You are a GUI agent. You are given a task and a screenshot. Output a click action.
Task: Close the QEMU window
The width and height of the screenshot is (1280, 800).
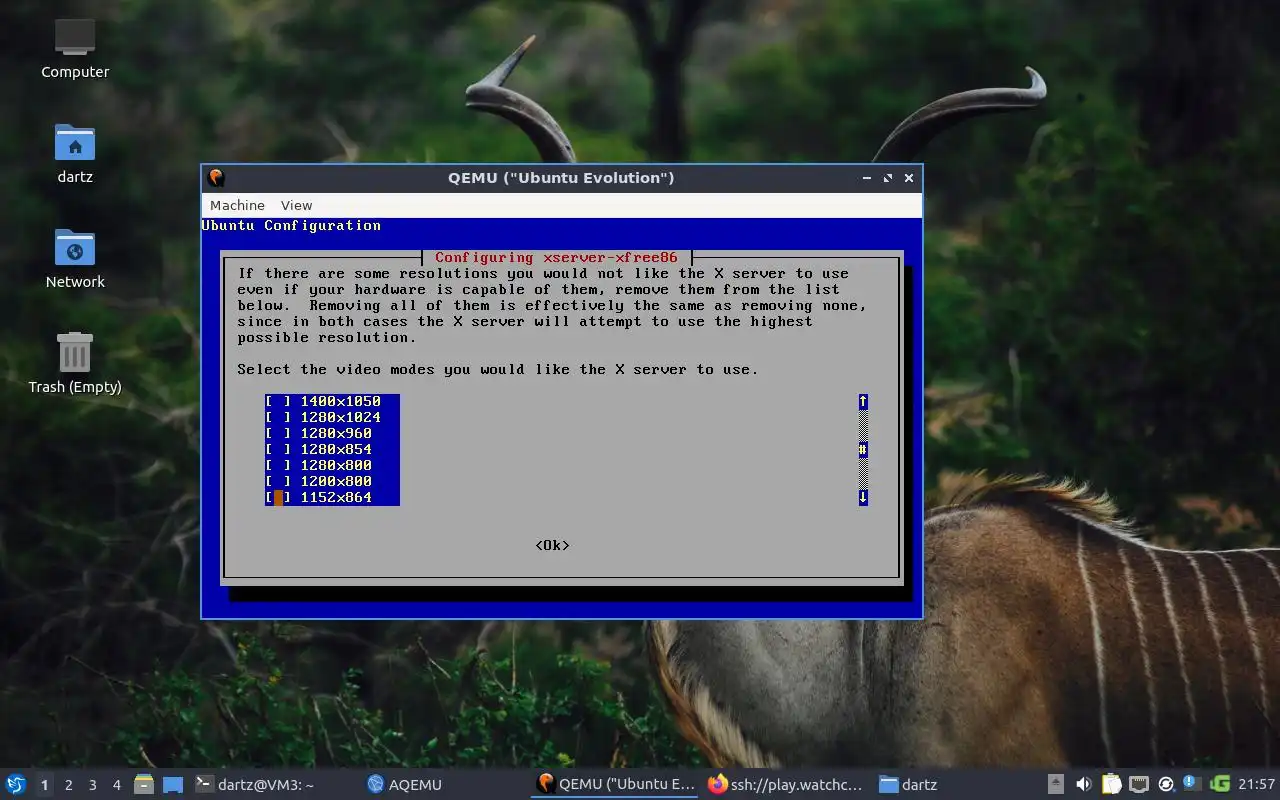click(x=909, y=178)
